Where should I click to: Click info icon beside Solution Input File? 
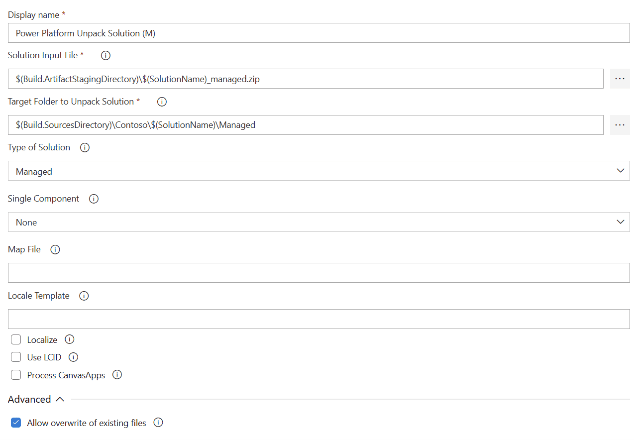pos(105,55)
